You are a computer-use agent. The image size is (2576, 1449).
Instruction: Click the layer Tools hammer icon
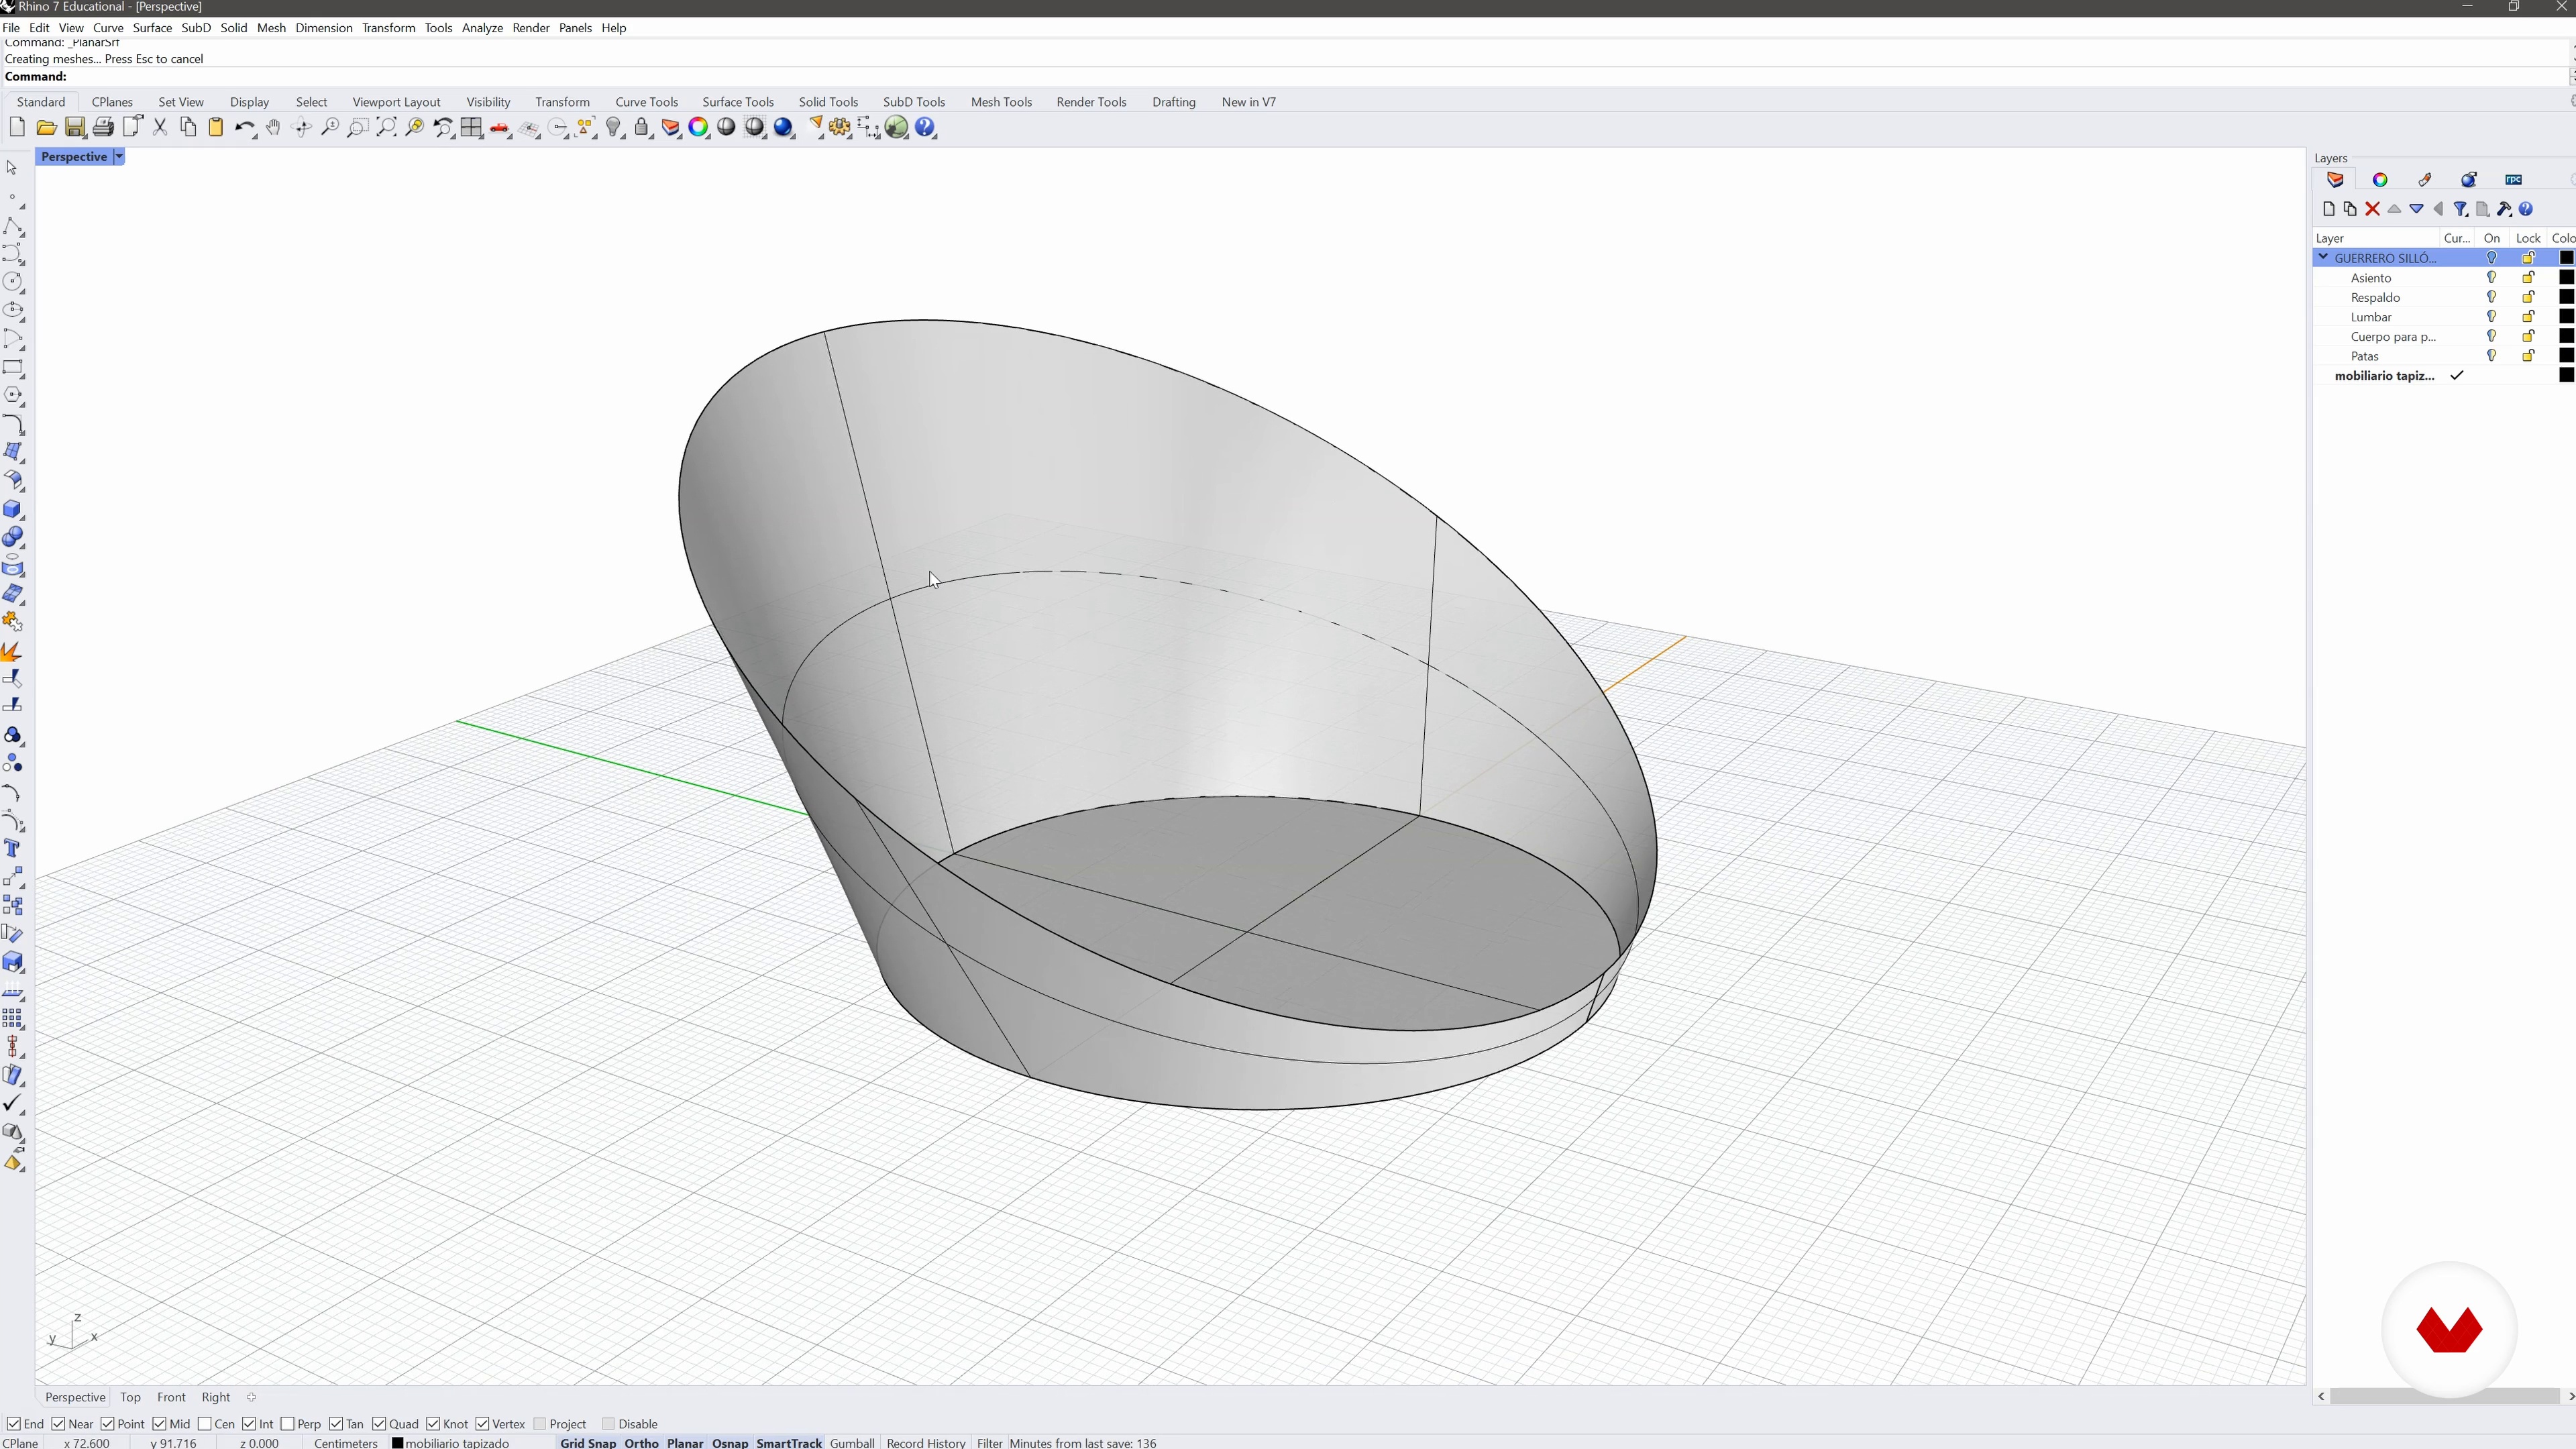[x=2504, y=209]
